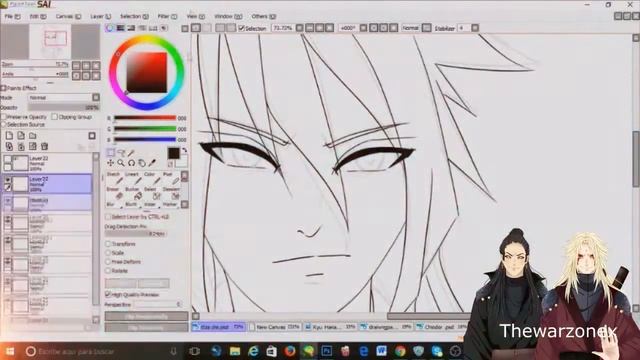Hide the highlighted layer's eye icon
The image size is (640, 360).
coord(8,179)
